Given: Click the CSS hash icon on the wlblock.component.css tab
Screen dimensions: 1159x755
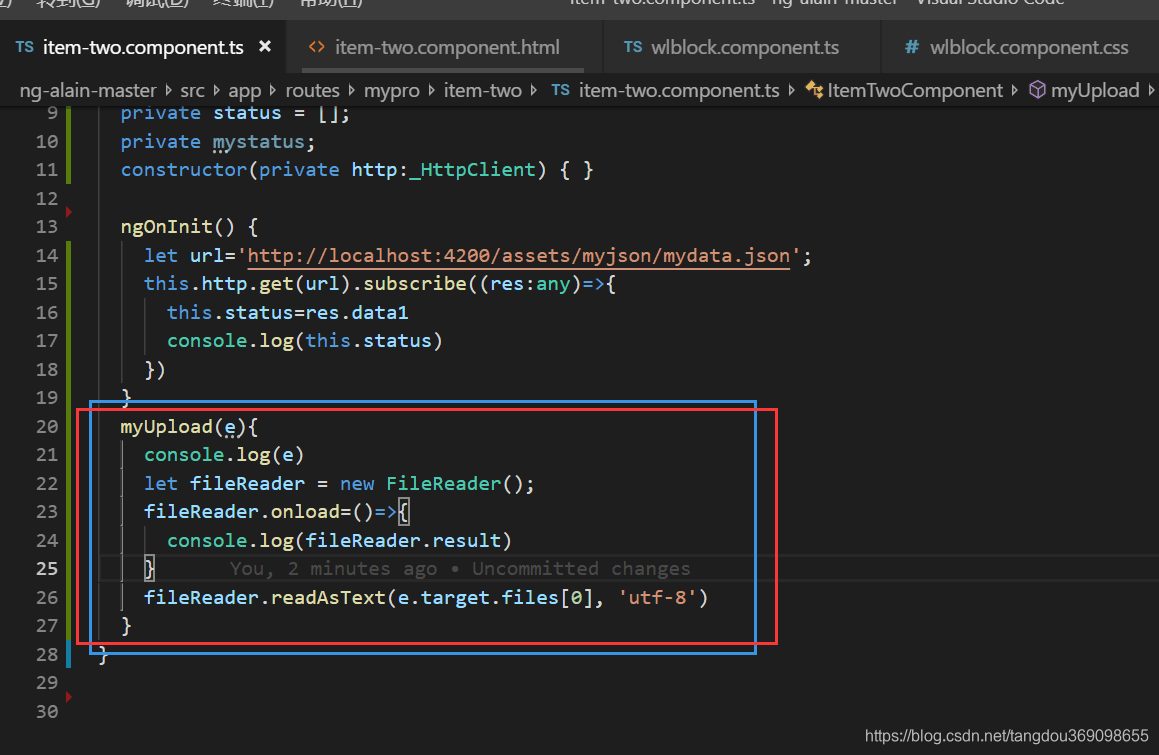Looking at the screenshot, I should point(912,47).
